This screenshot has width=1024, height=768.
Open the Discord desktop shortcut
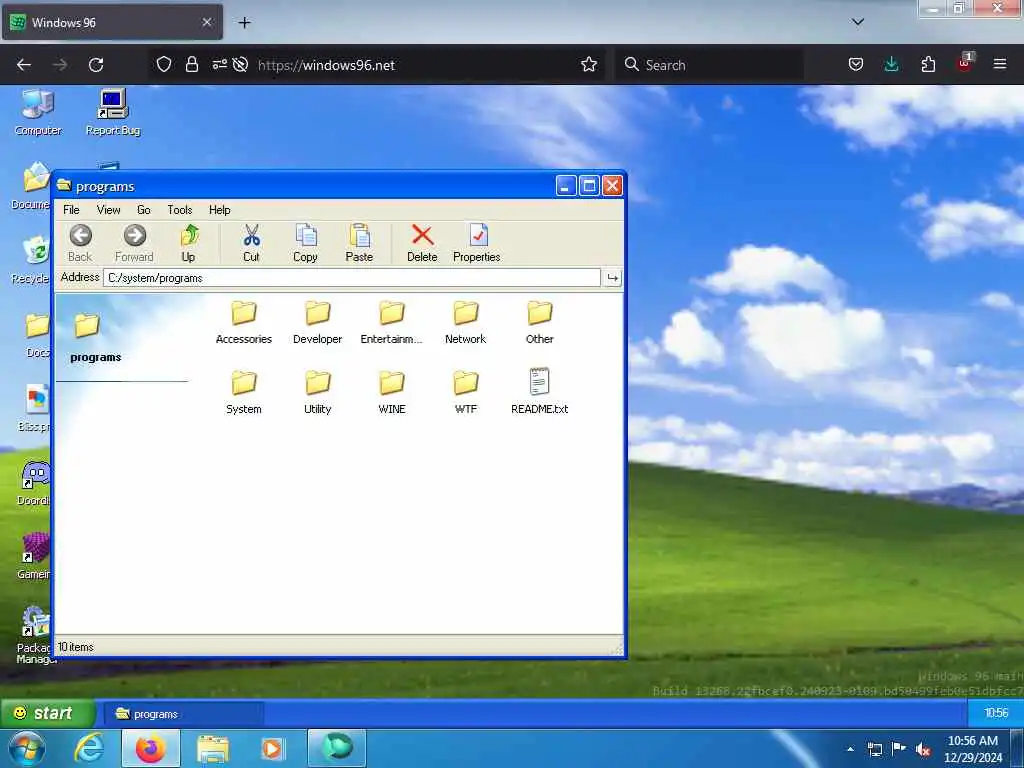click(33, 483)
